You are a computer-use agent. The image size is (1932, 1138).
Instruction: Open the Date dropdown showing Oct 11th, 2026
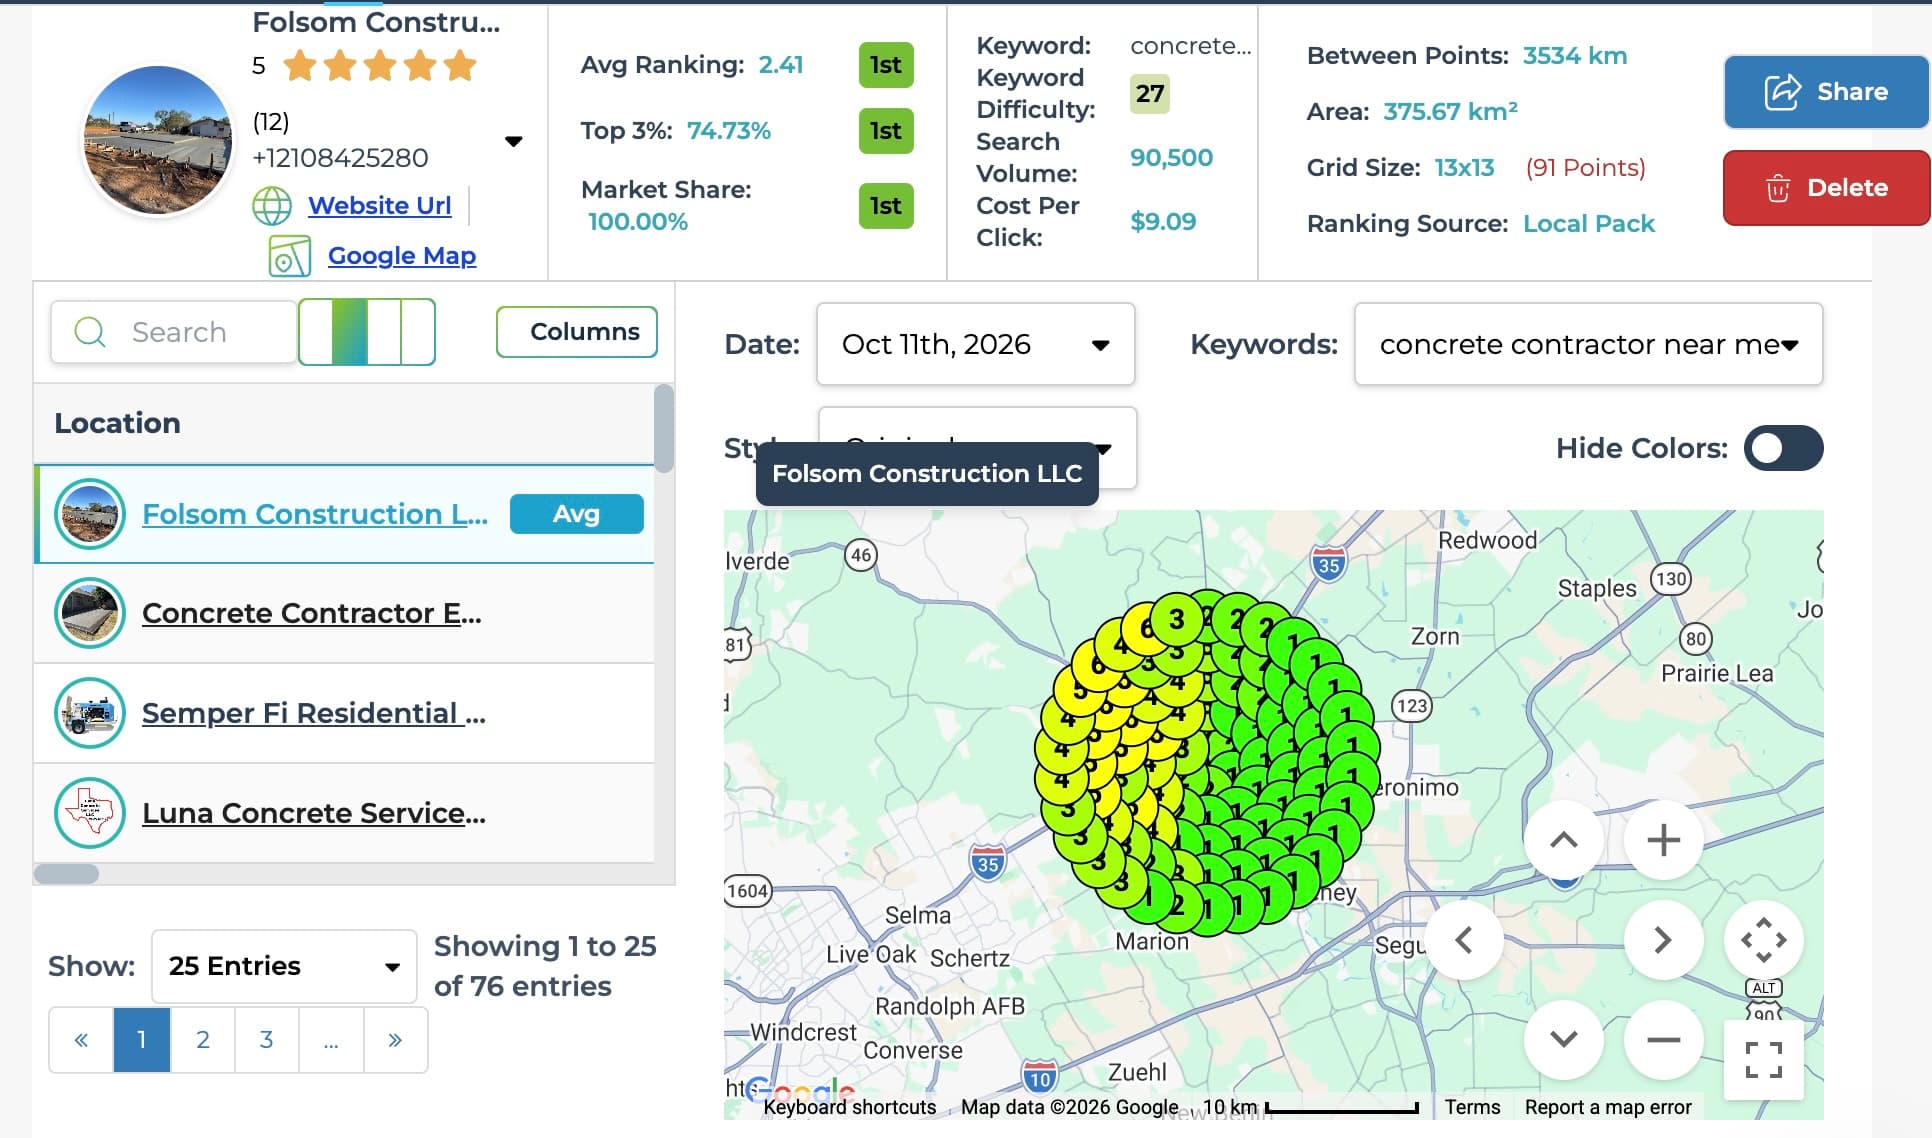tap(976, 344)
